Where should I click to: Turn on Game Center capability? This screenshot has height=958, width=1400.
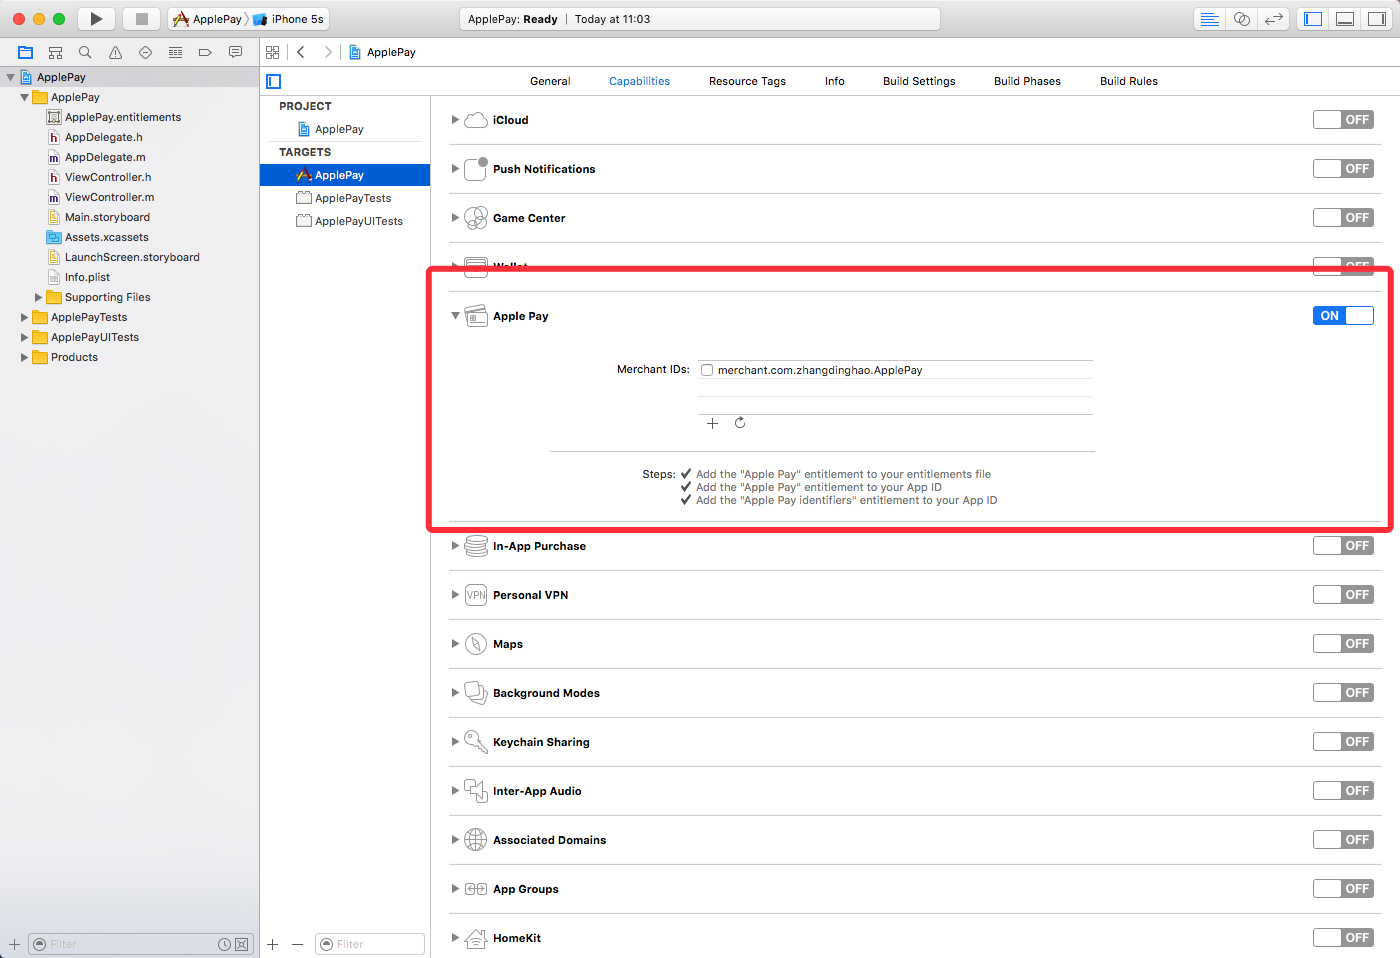pos(1343,218)
